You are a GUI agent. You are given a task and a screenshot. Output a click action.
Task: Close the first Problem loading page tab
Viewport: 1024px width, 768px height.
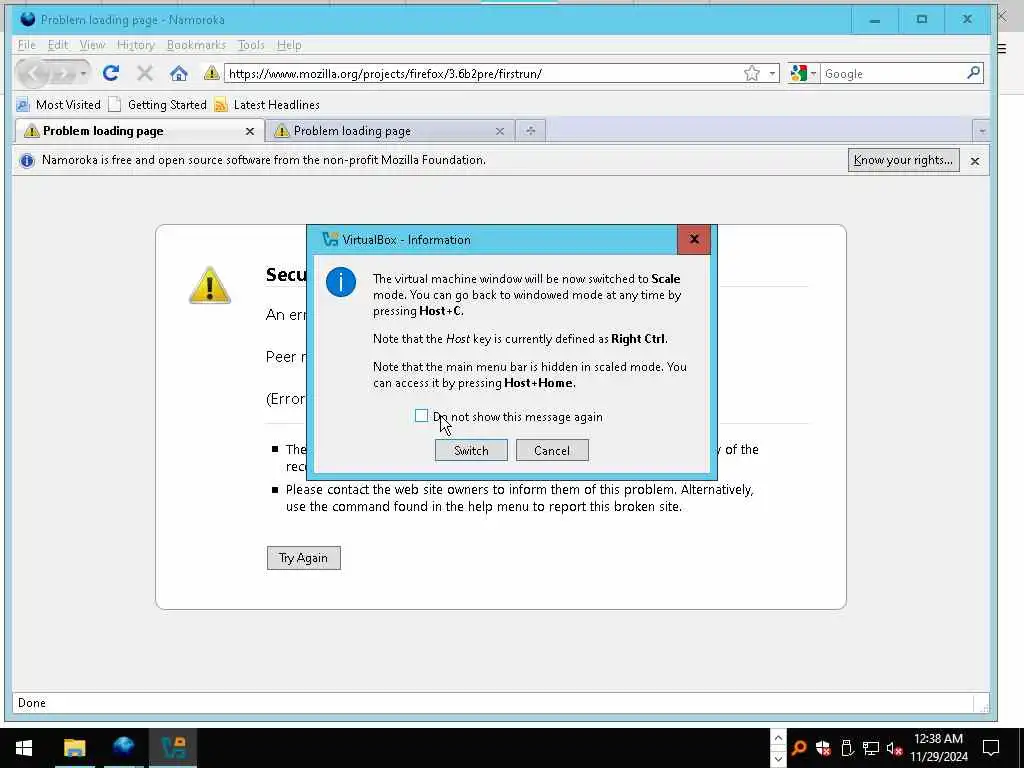click(249, 131)
